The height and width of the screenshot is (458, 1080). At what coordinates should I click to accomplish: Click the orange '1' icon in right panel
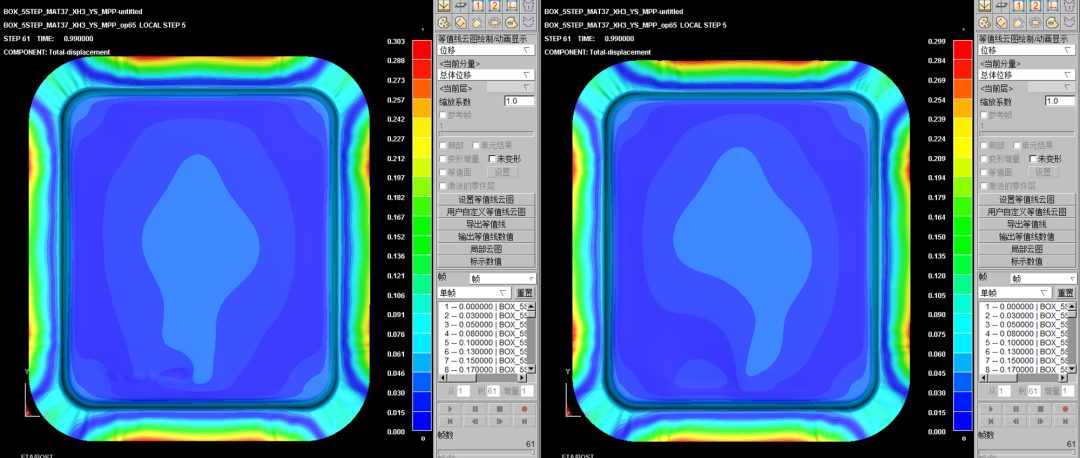tap(1017, 6)
